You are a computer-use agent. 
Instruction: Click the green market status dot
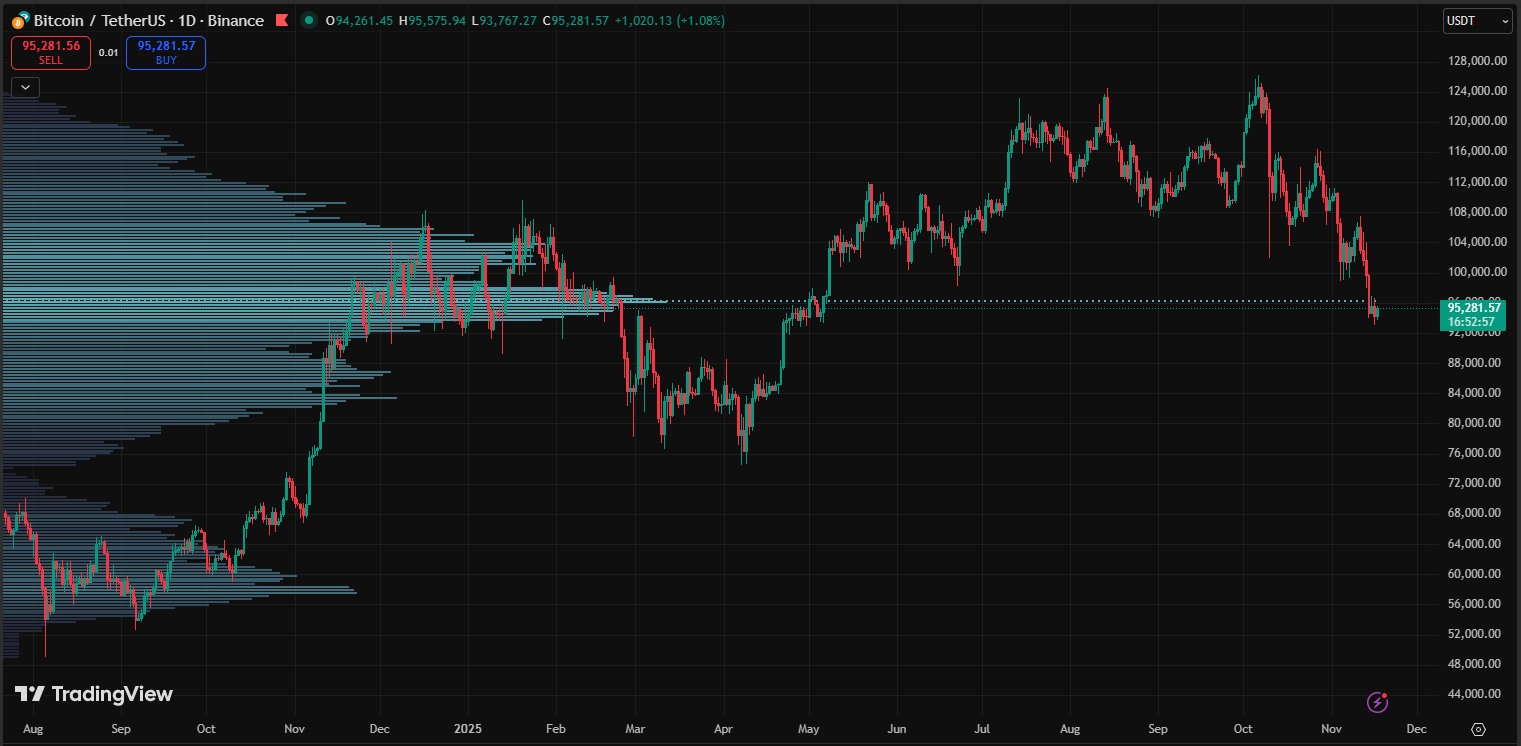pos(309,20)
